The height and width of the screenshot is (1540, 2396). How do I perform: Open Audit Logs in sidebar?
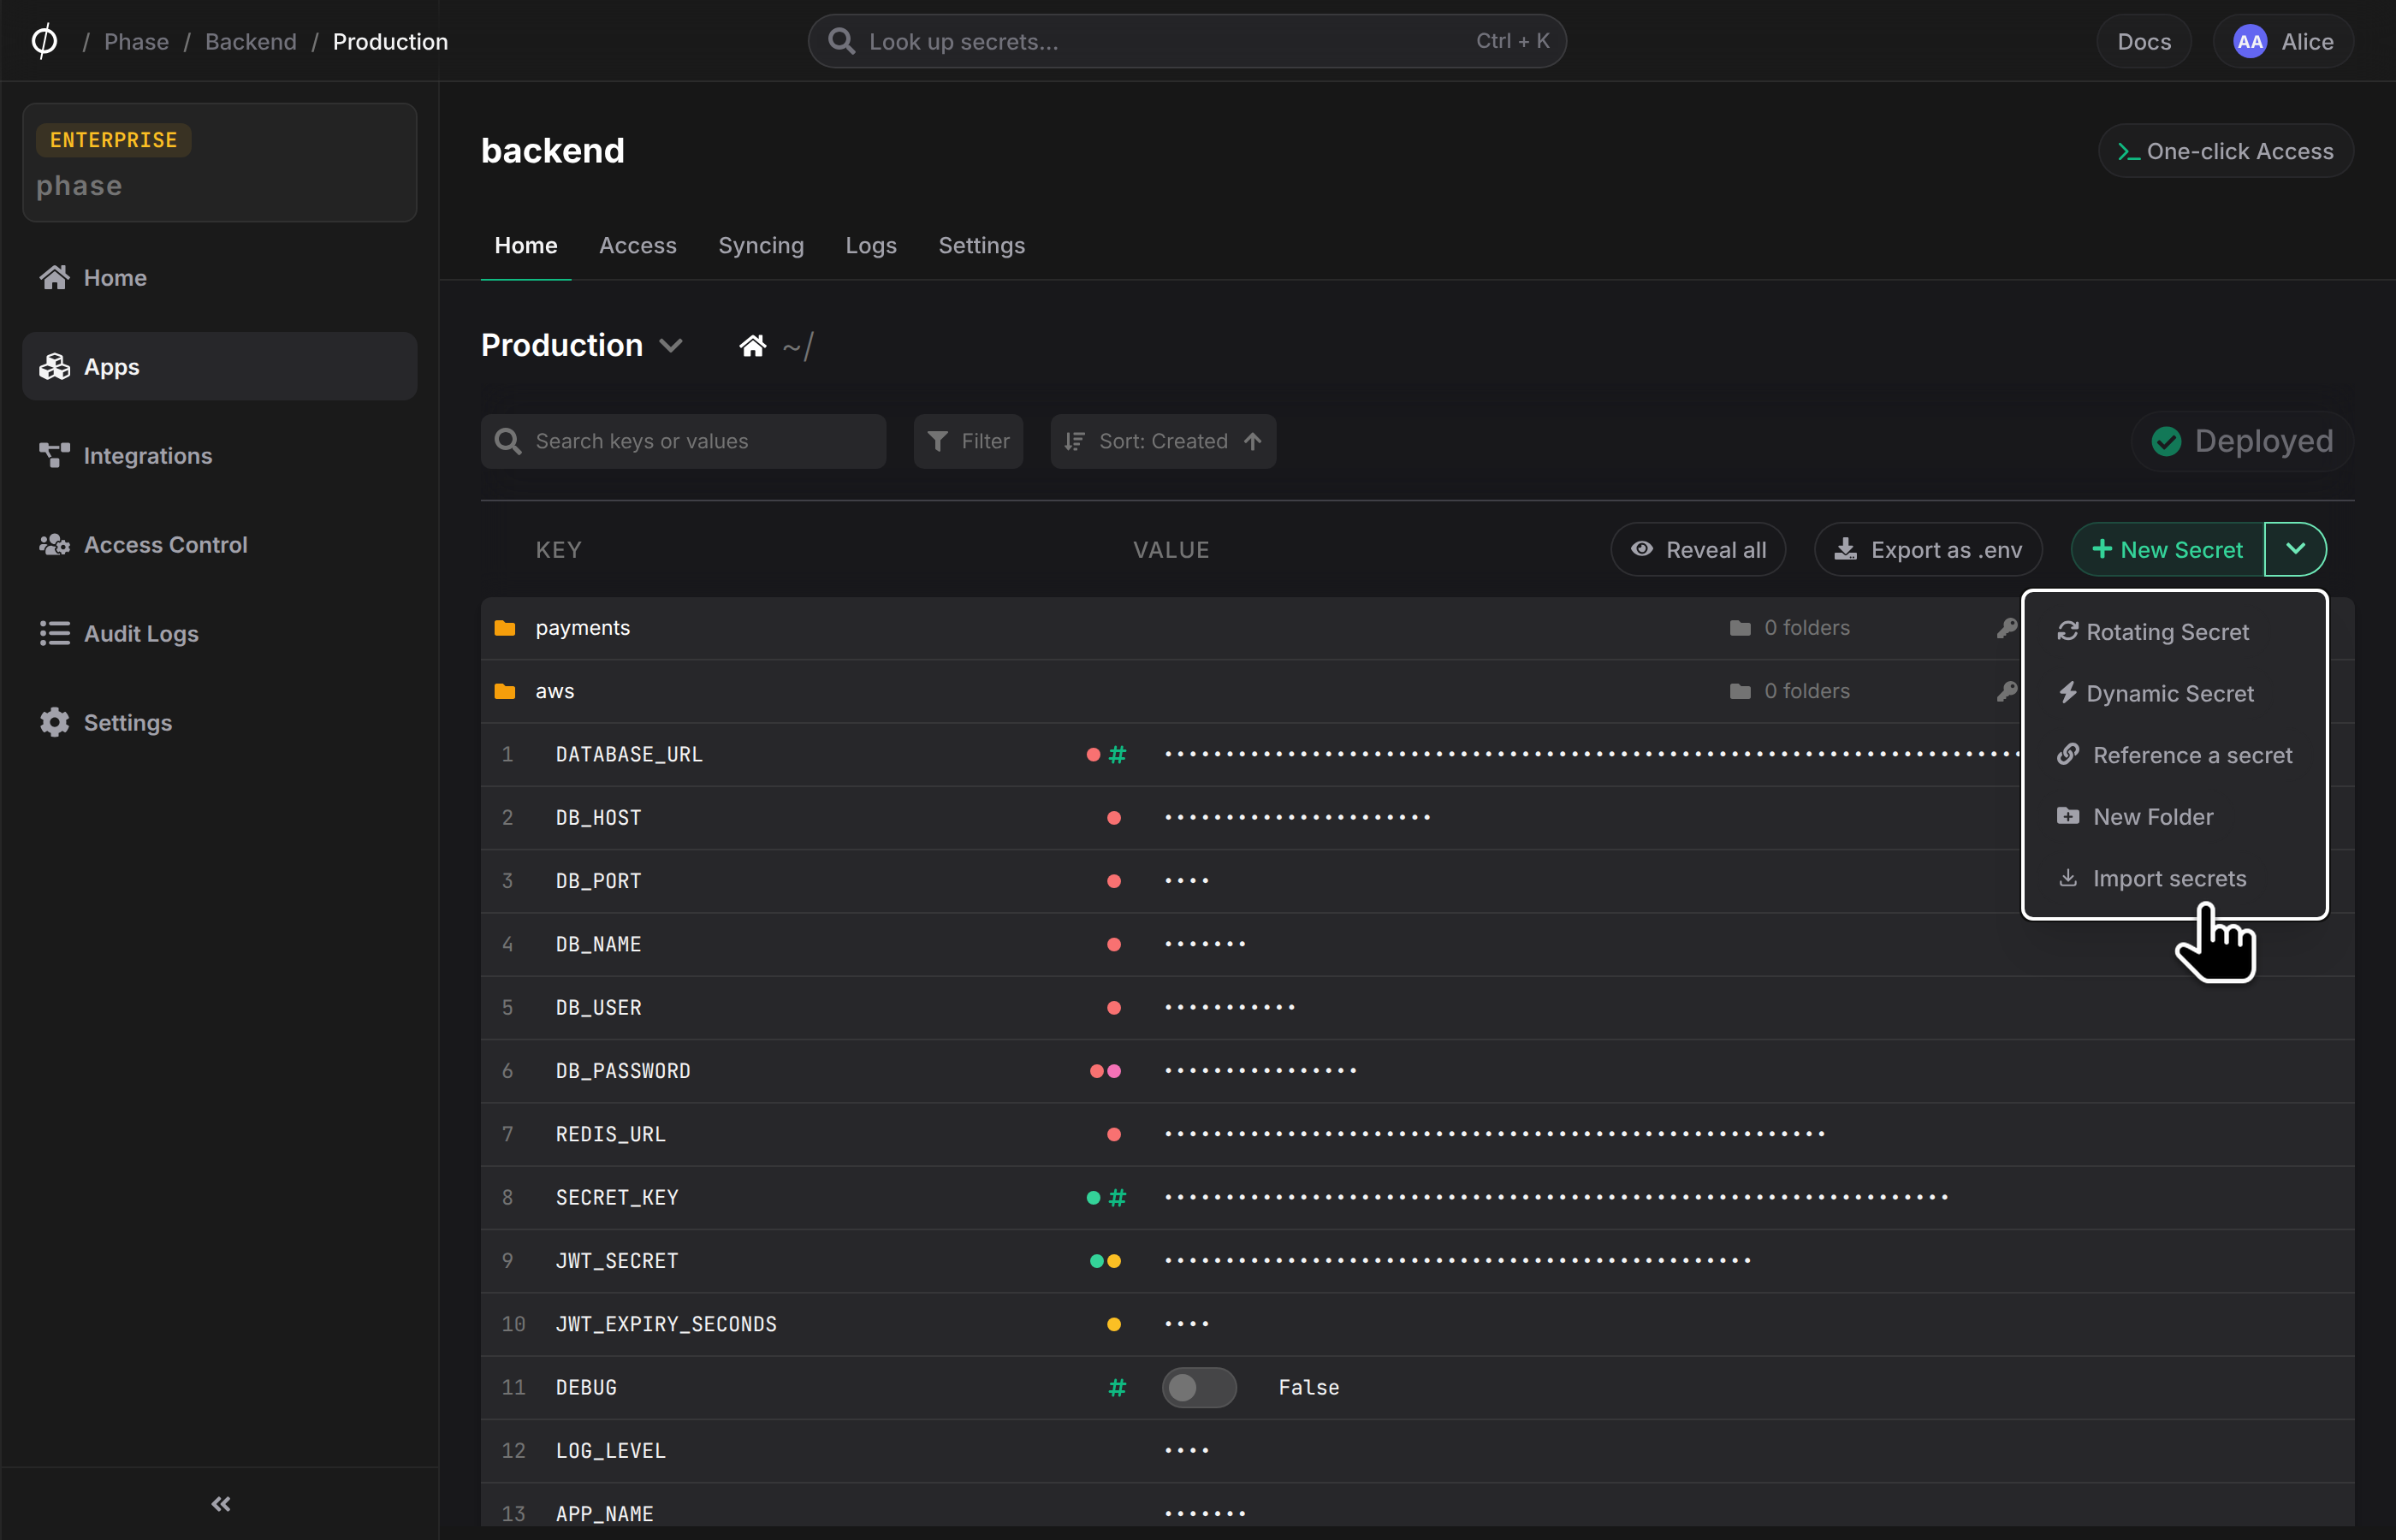tap(219, 634)
